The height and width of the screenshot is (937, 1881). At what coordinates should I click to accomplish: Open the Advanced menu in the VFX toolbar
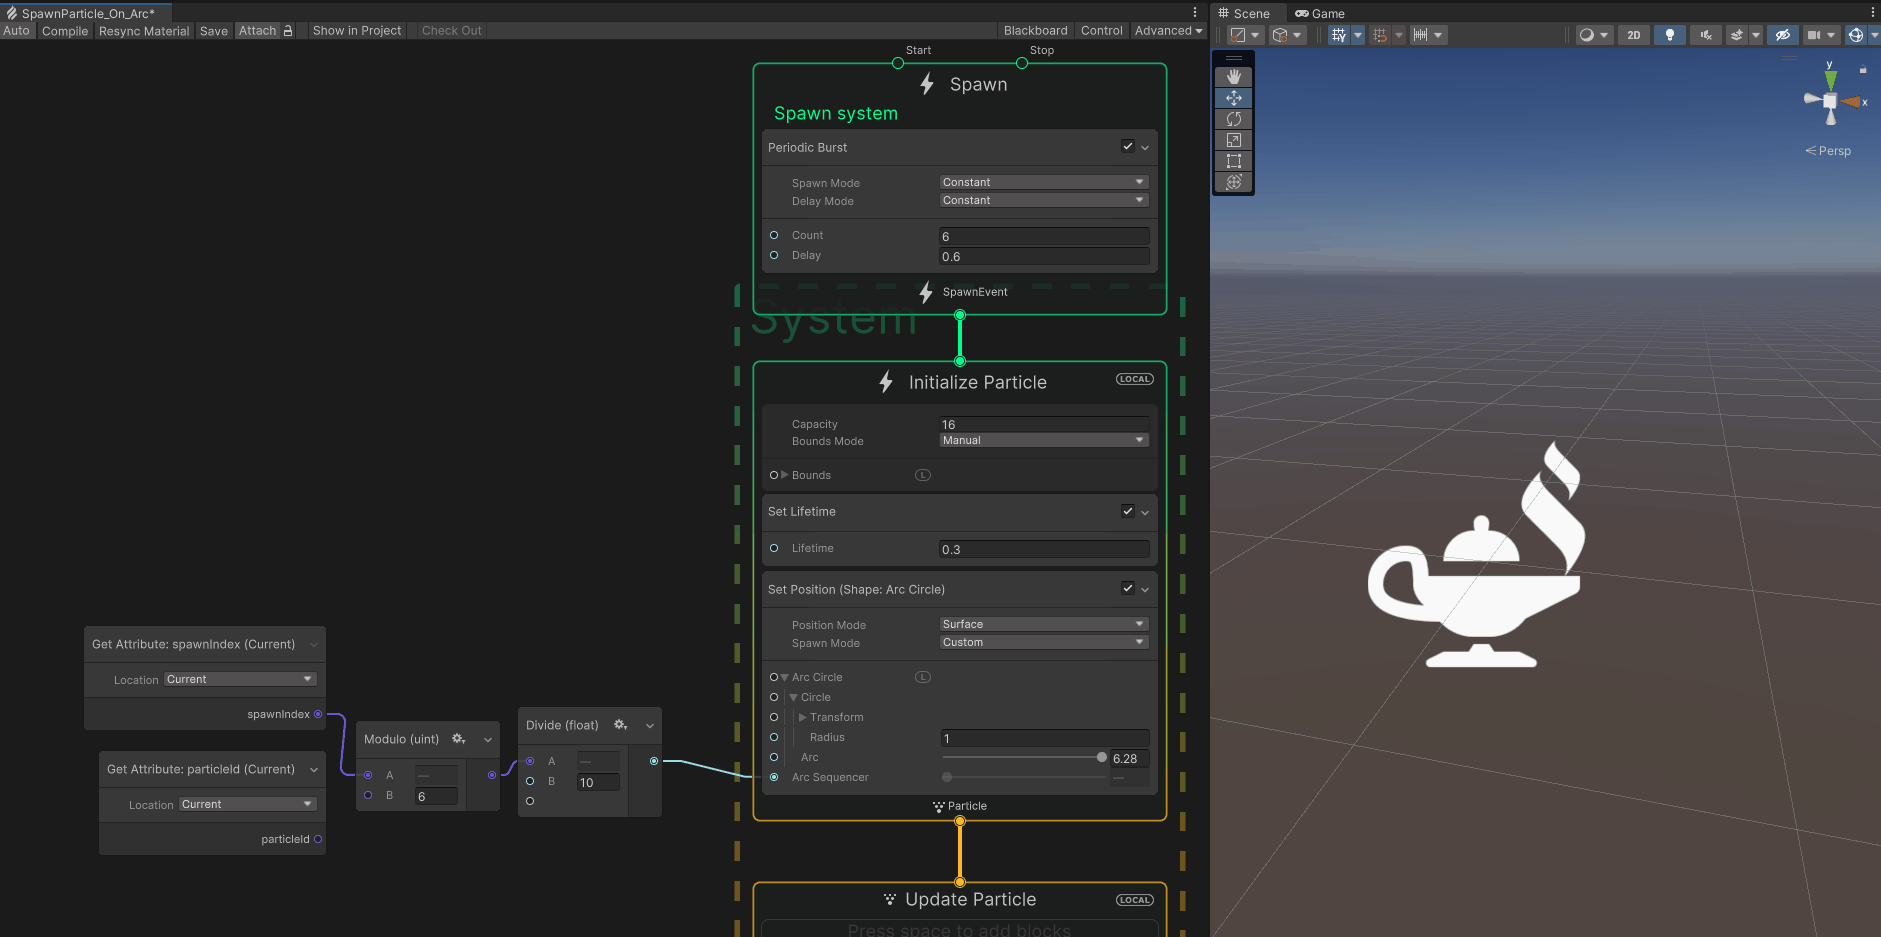point(1166,30)
